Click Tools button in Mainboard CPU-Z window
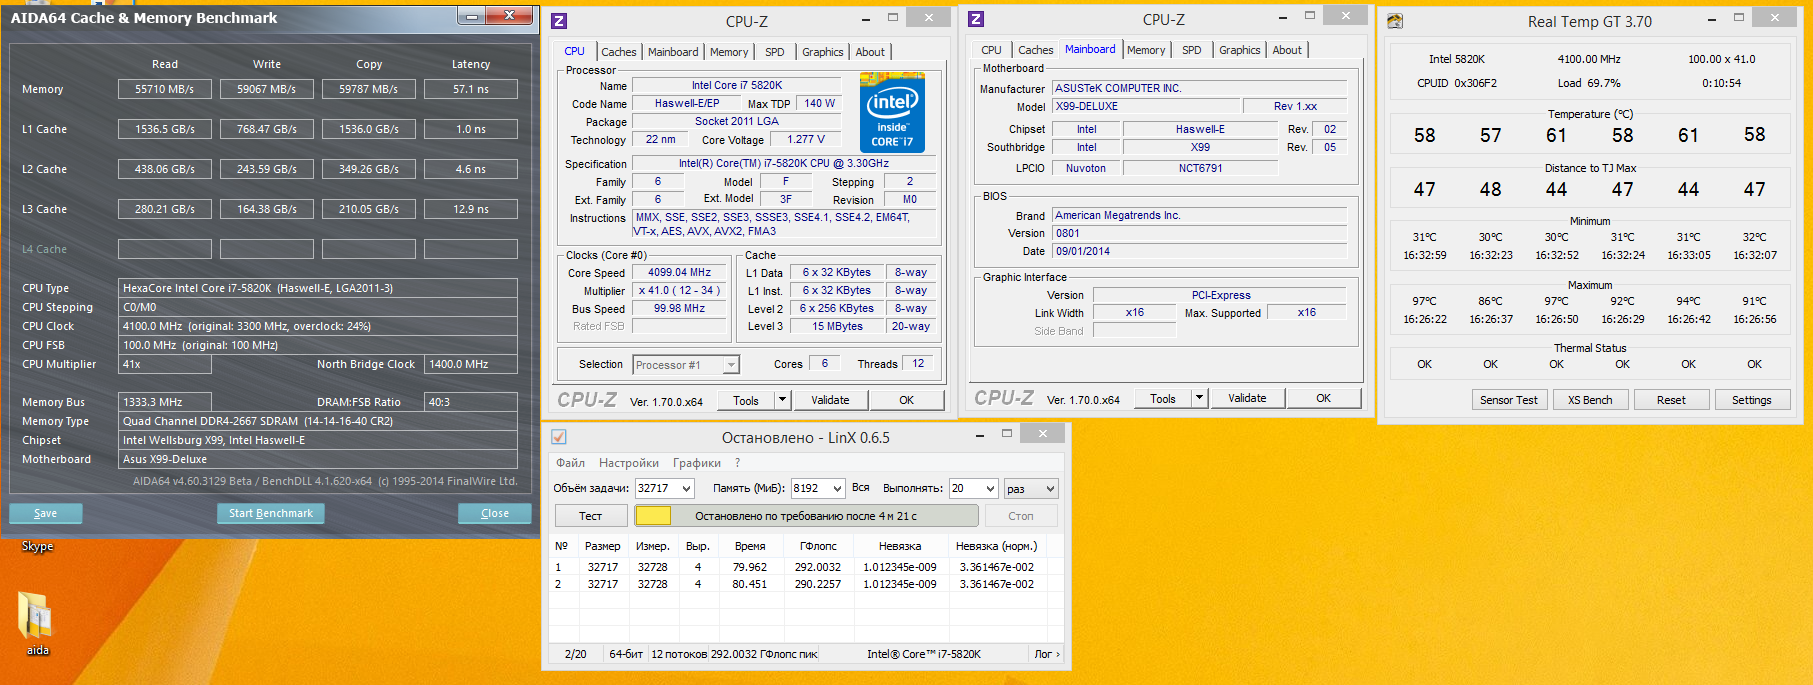1813x685 pixels. [x=1163, y=398]
